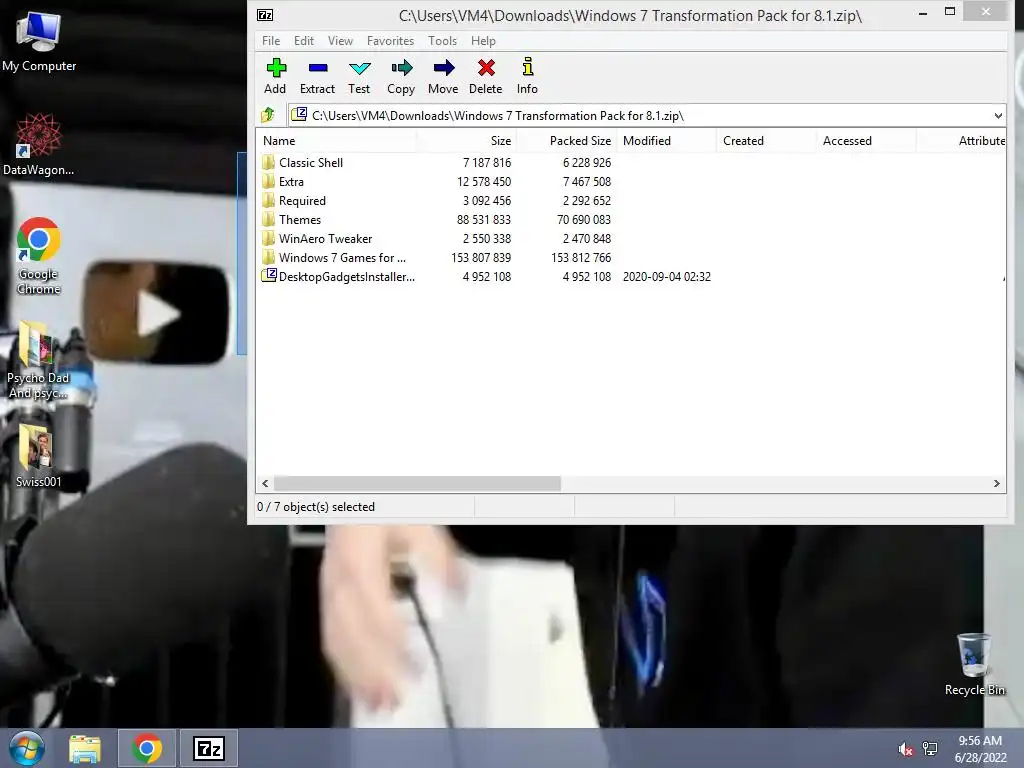Select Psycho Dad folder on desktop
Image resolution: width=1024 pixels, height=768 pixels.
pyautogui.click(x=38, y=359)
